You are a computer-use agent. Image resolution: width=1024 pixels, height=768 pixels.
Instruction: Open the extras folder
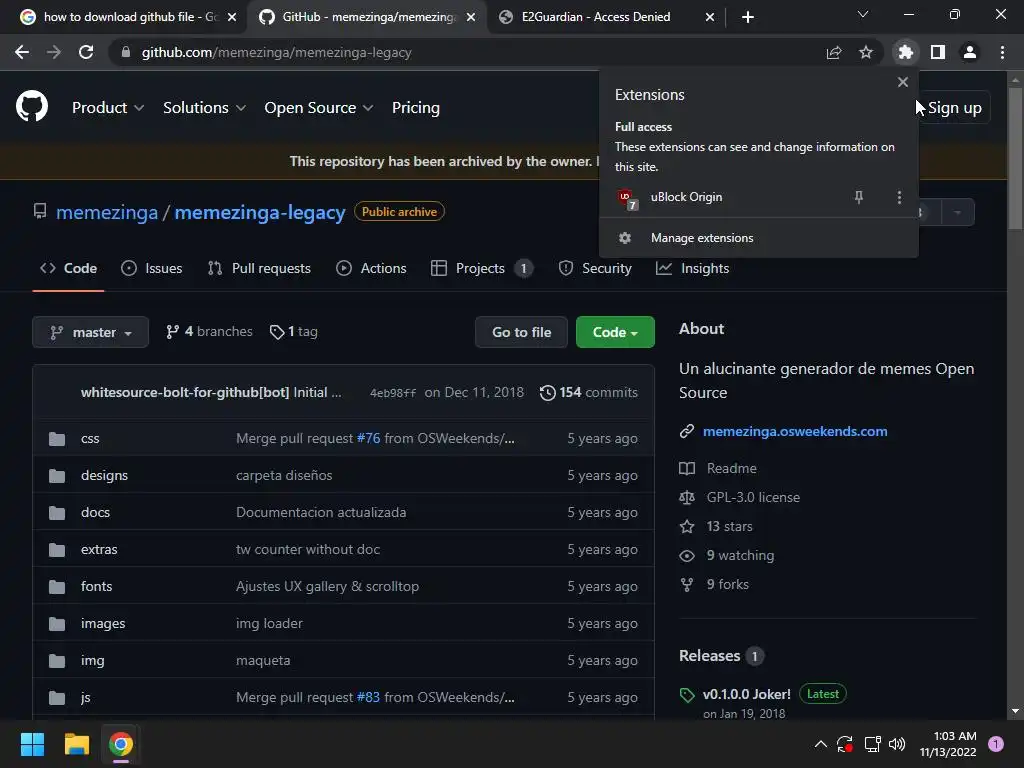[99, 550]
